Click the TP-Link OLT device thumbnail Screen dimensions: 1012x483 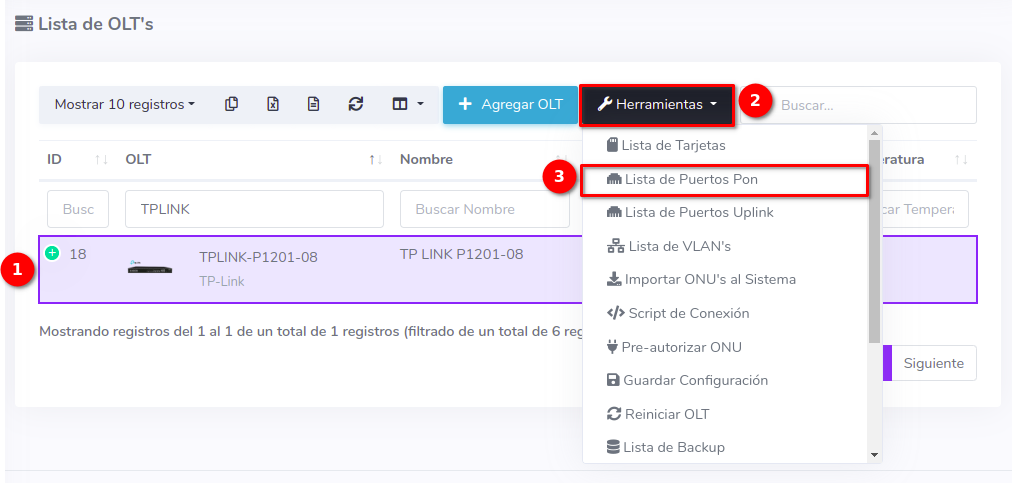click(x=150, y=268)
